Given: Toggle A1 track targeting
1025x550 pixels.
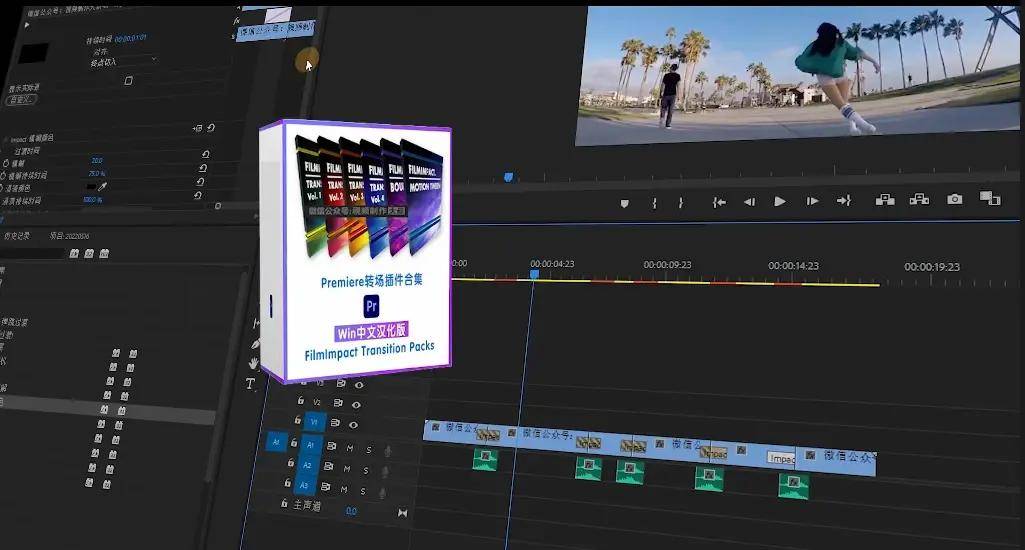Looking at the screenshot, I should pyautogui.click(x=311, y=445).
